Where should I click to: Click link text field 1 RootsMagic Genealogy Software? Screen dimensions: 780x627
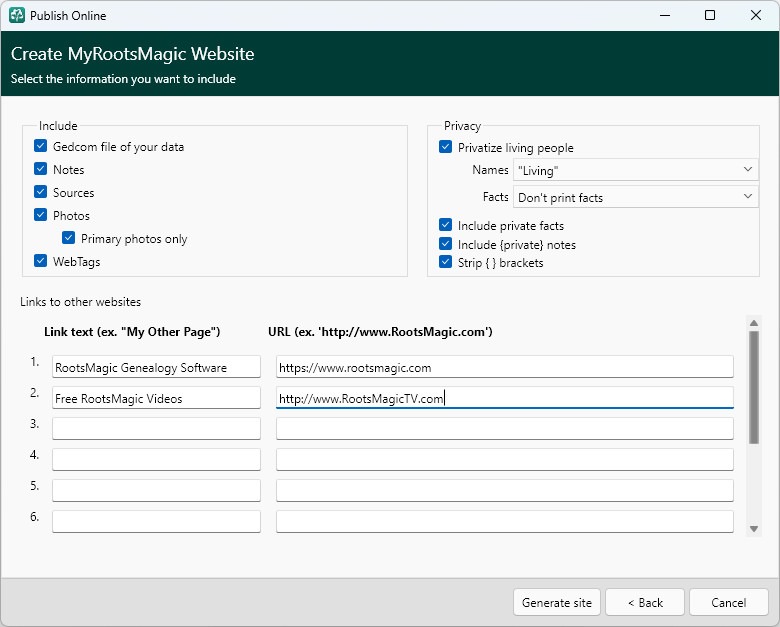156,367
